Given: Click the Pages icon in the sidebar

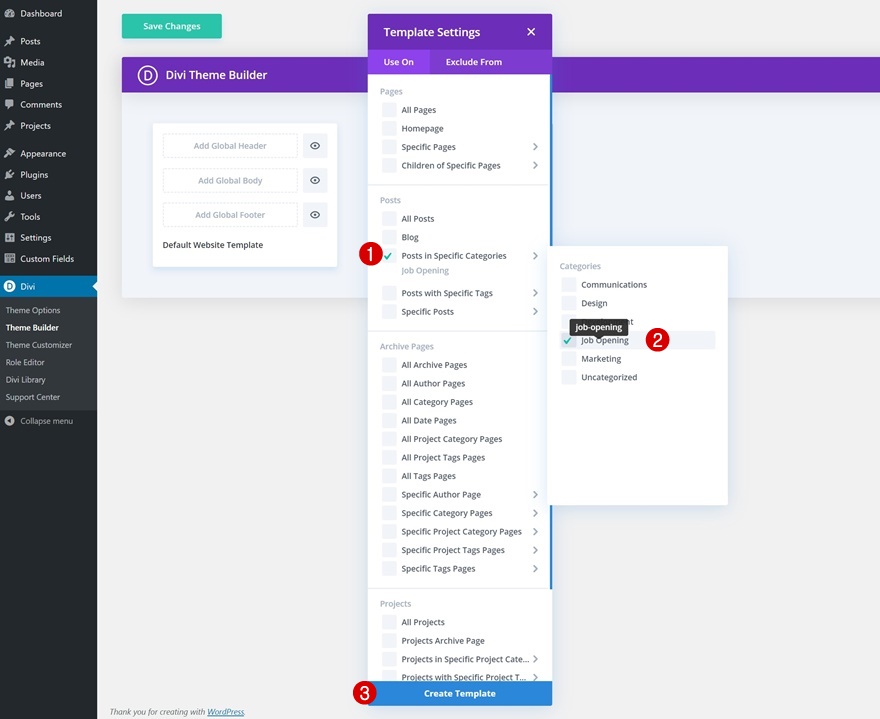Looking at the screenshot, I should coord(10,84).
